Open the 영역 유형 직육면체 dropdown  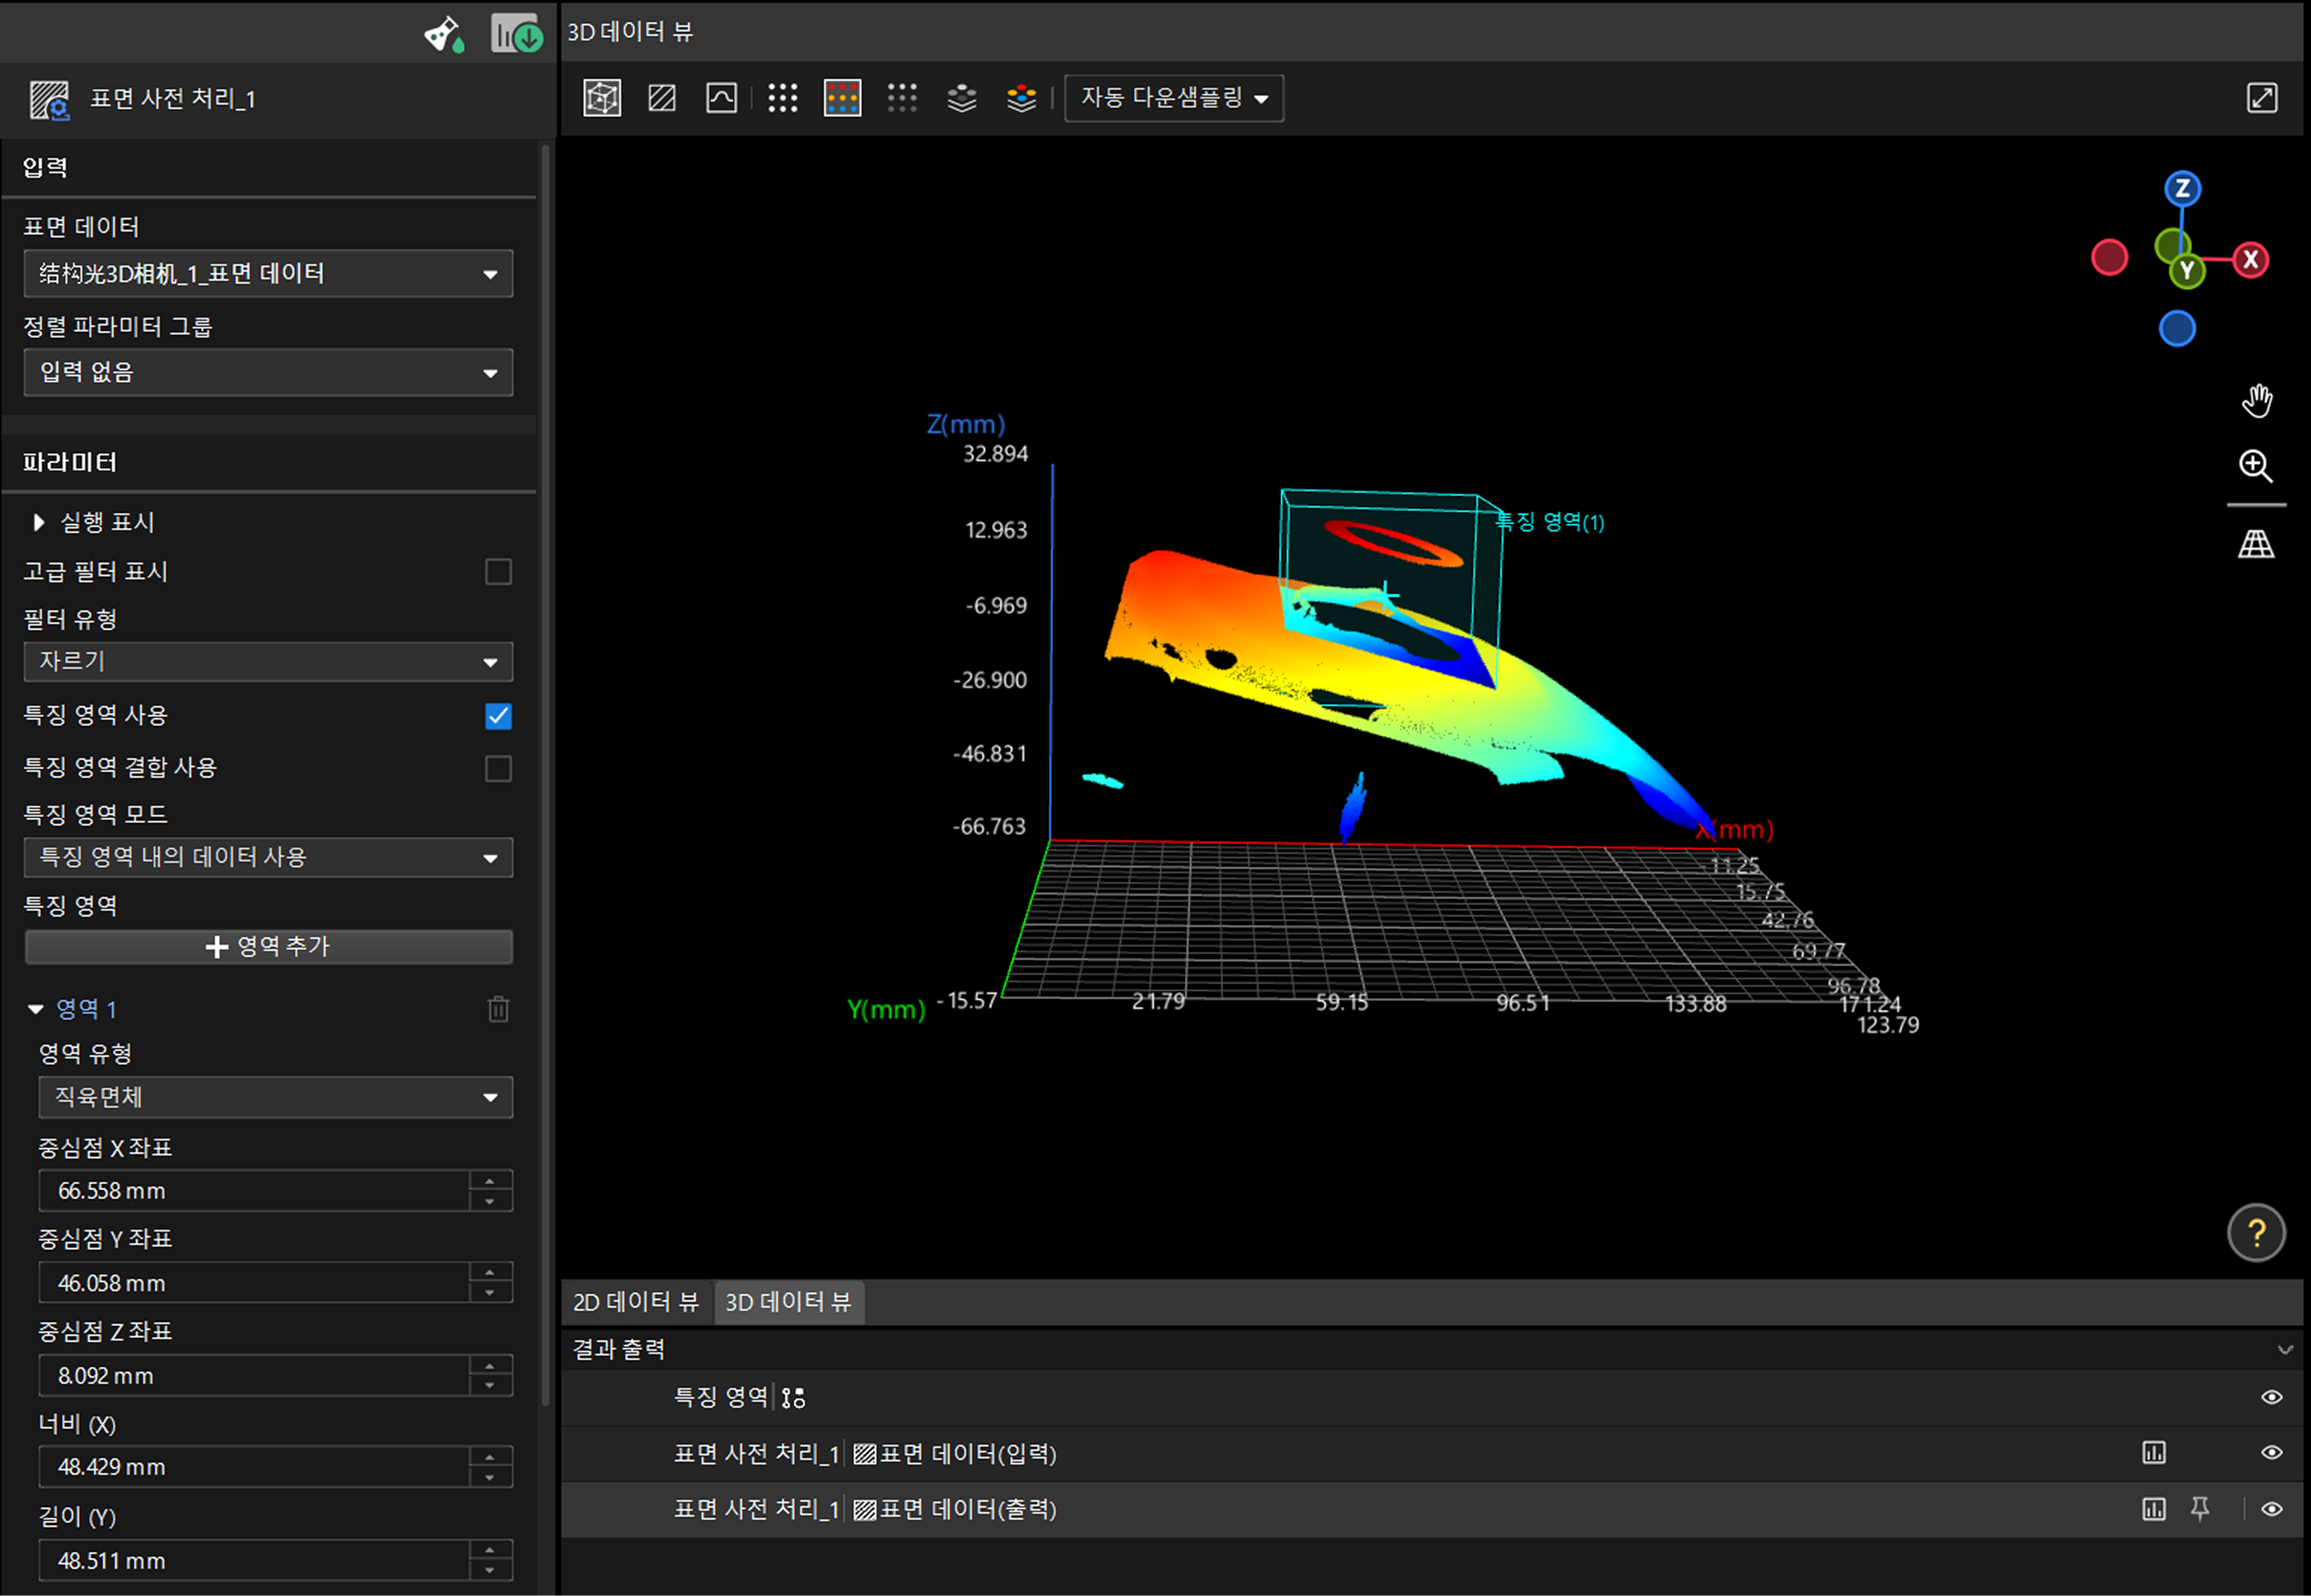[x=276, y=1098]
